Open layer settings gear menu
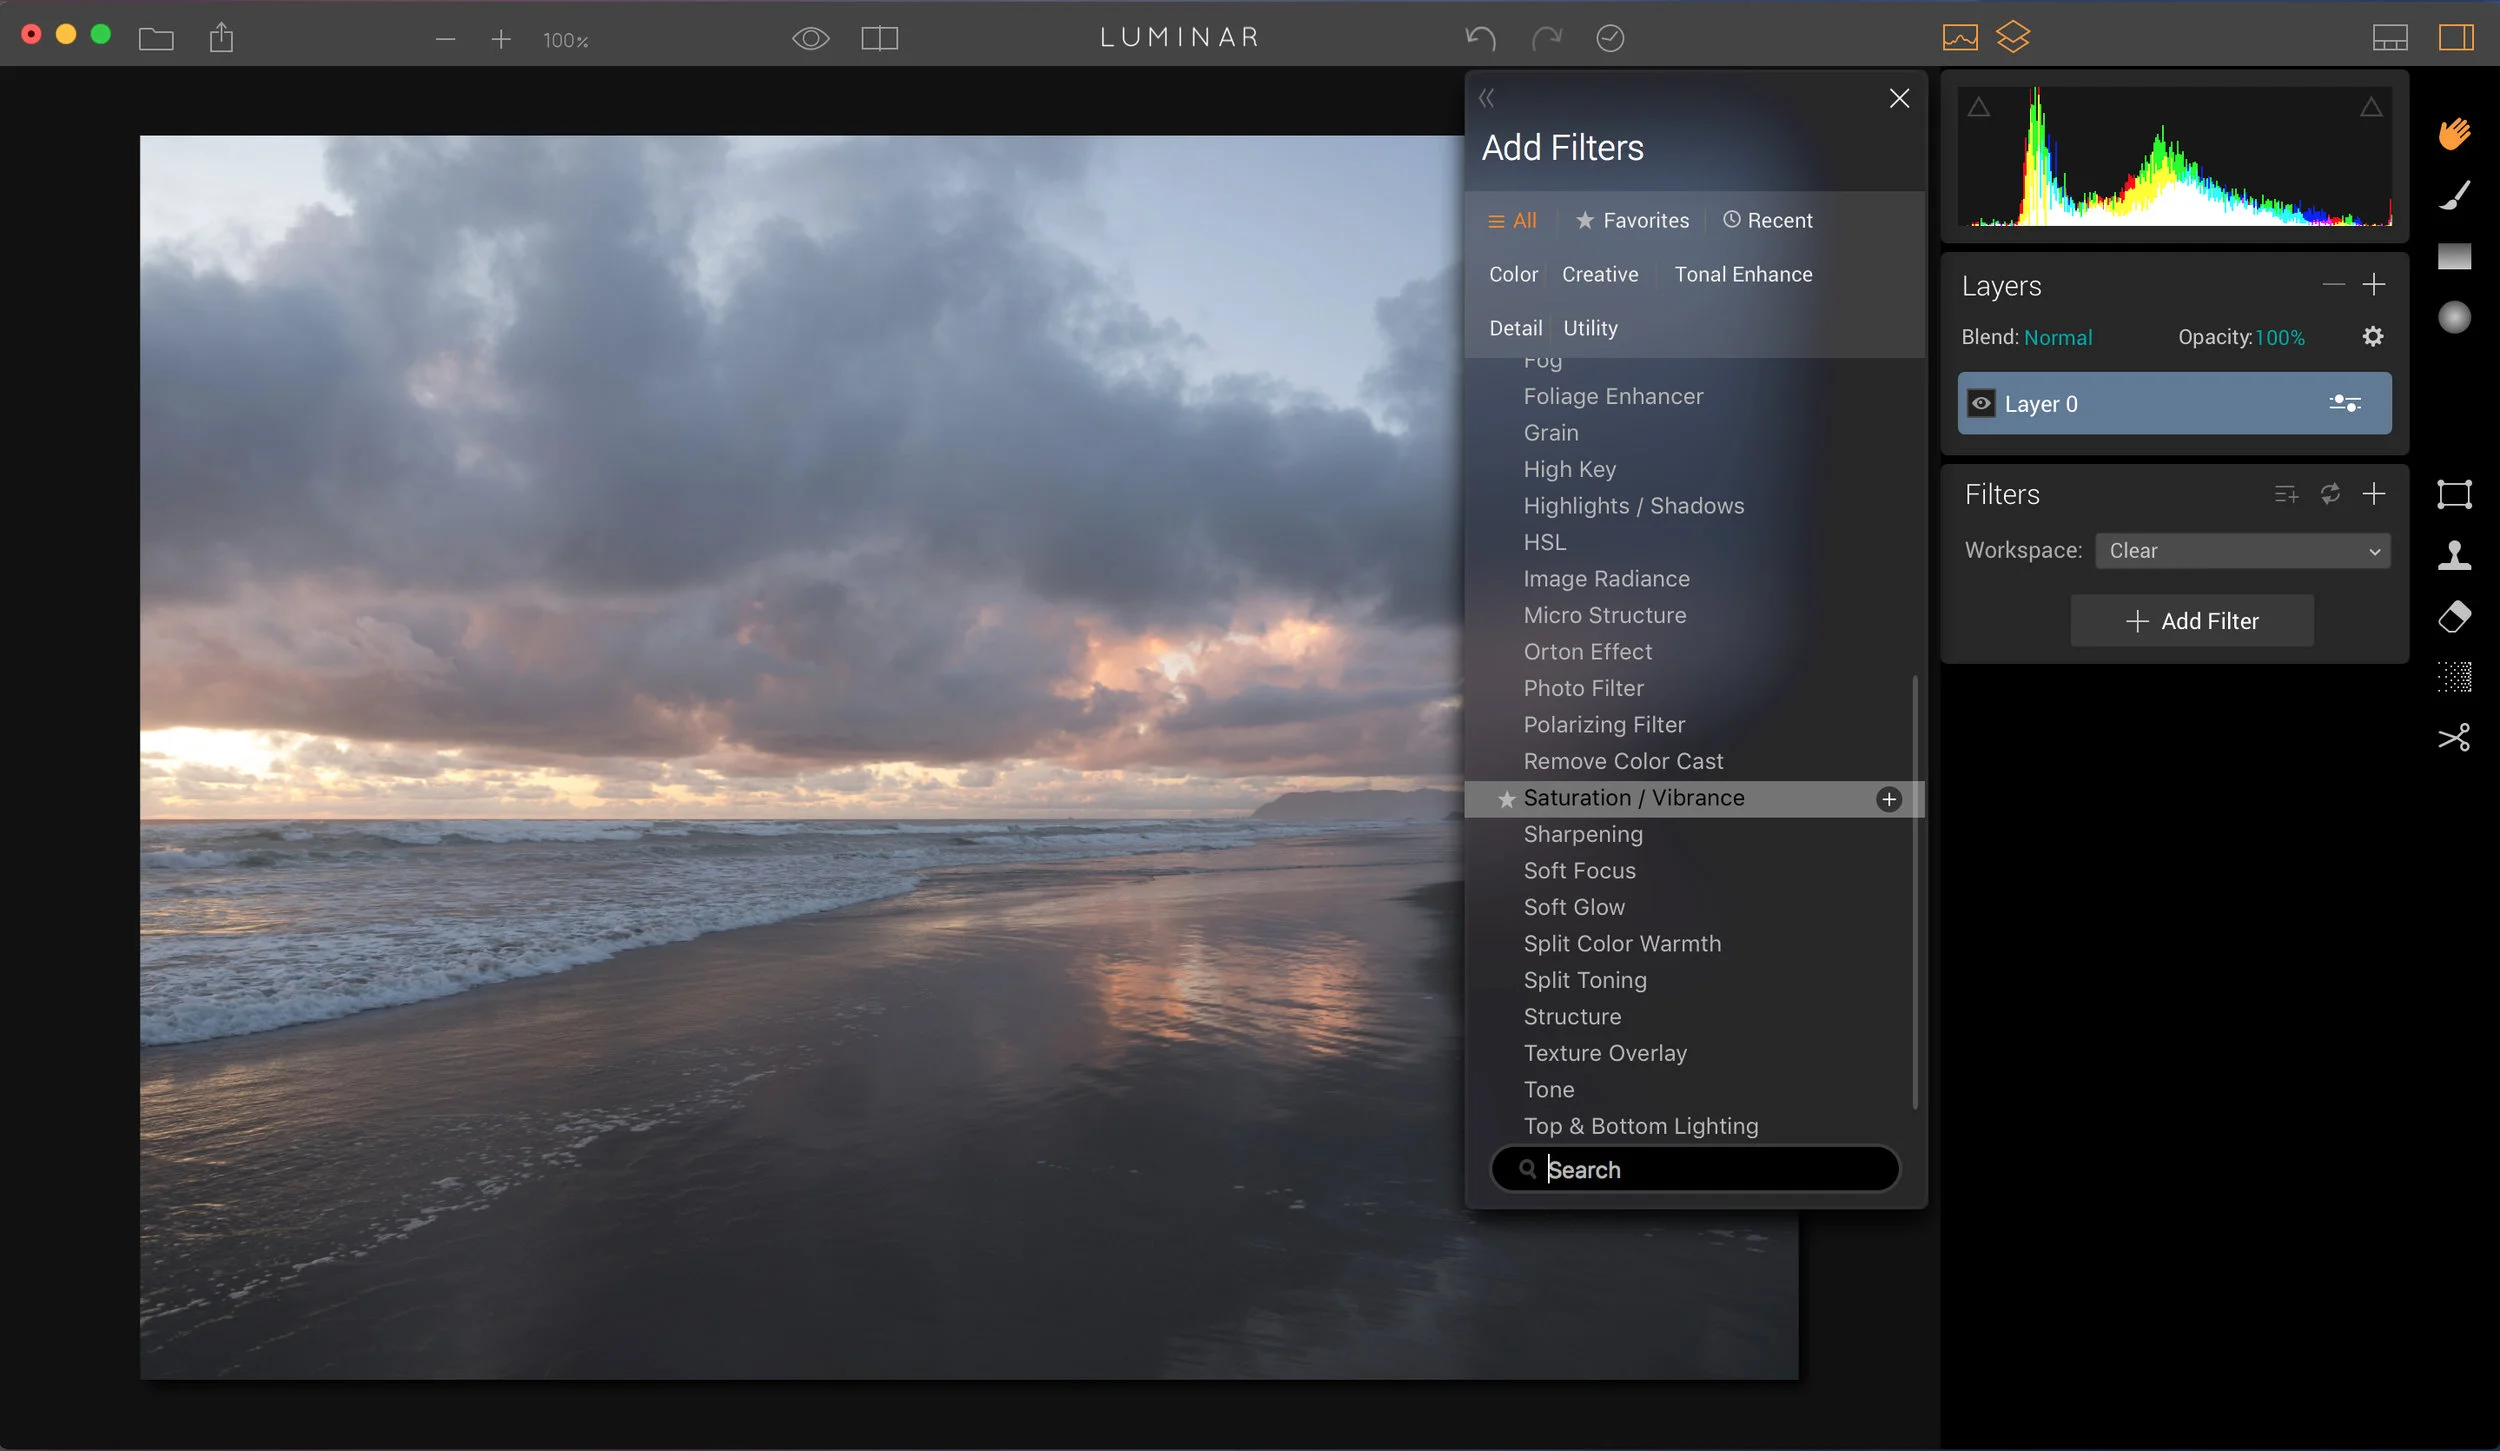2500x1451 pixels. tap(2372, 337)
